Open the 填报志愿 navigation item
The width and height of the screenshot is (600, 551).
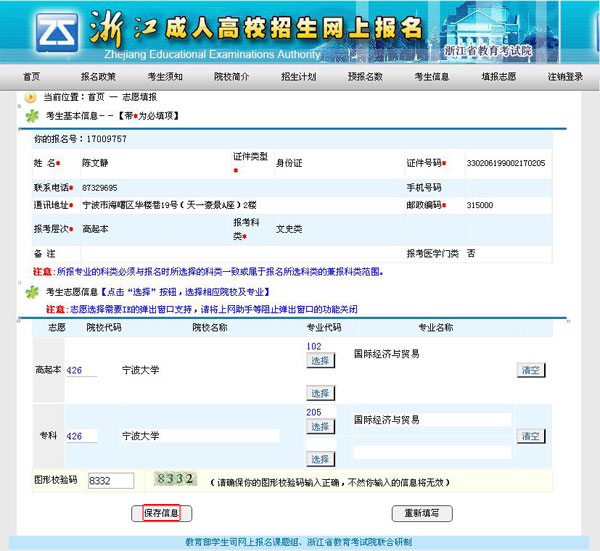tap(498, 76)
